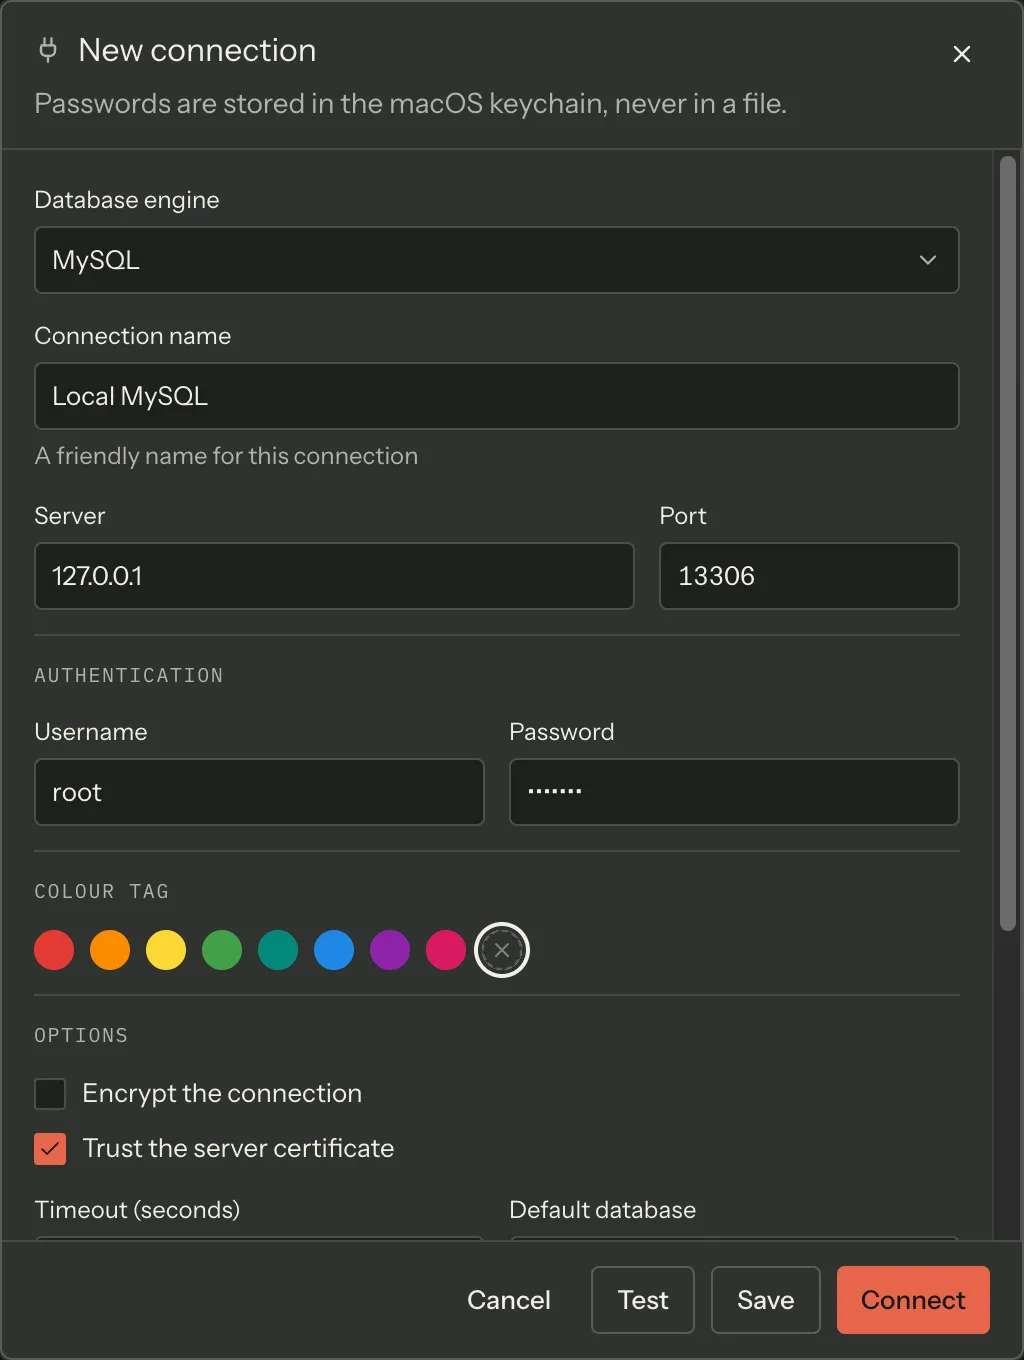Pick the green colour tag

[222, 950]
